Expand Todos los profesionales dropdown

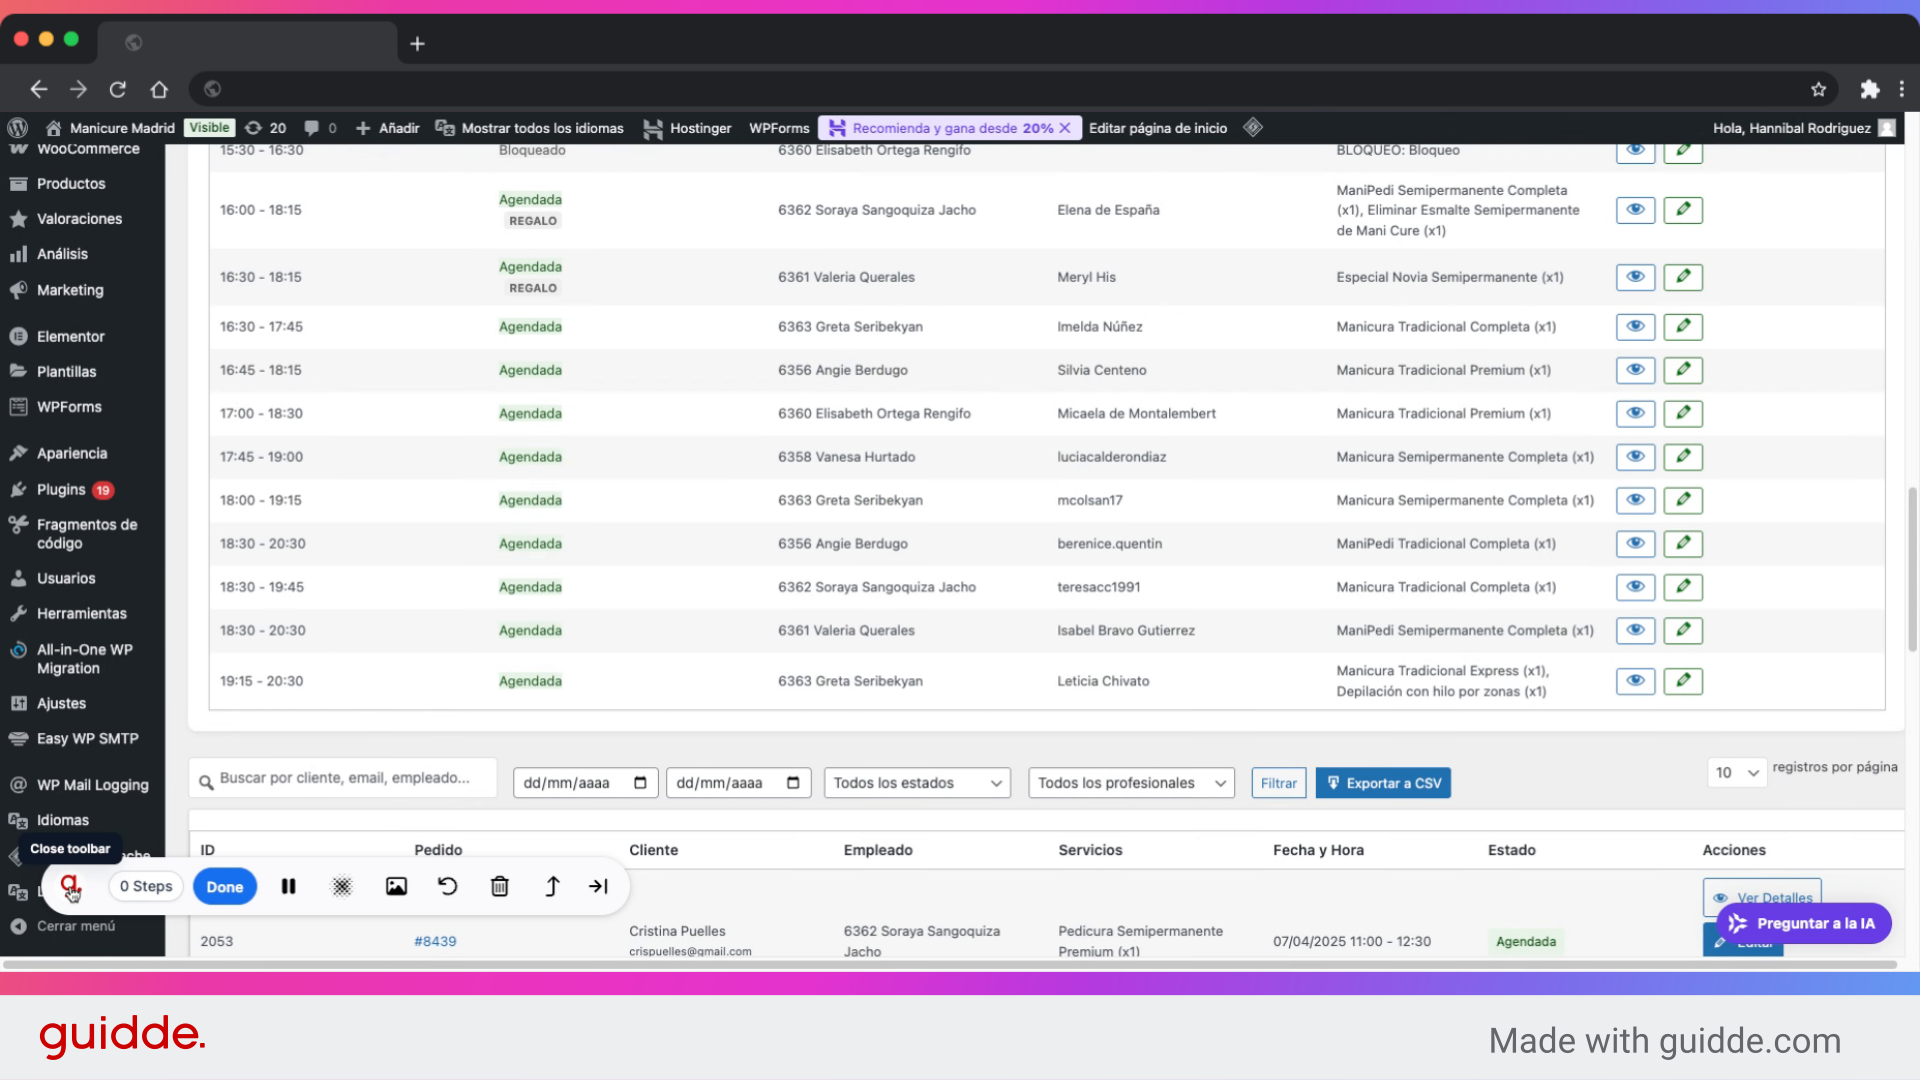[1130, 783]
